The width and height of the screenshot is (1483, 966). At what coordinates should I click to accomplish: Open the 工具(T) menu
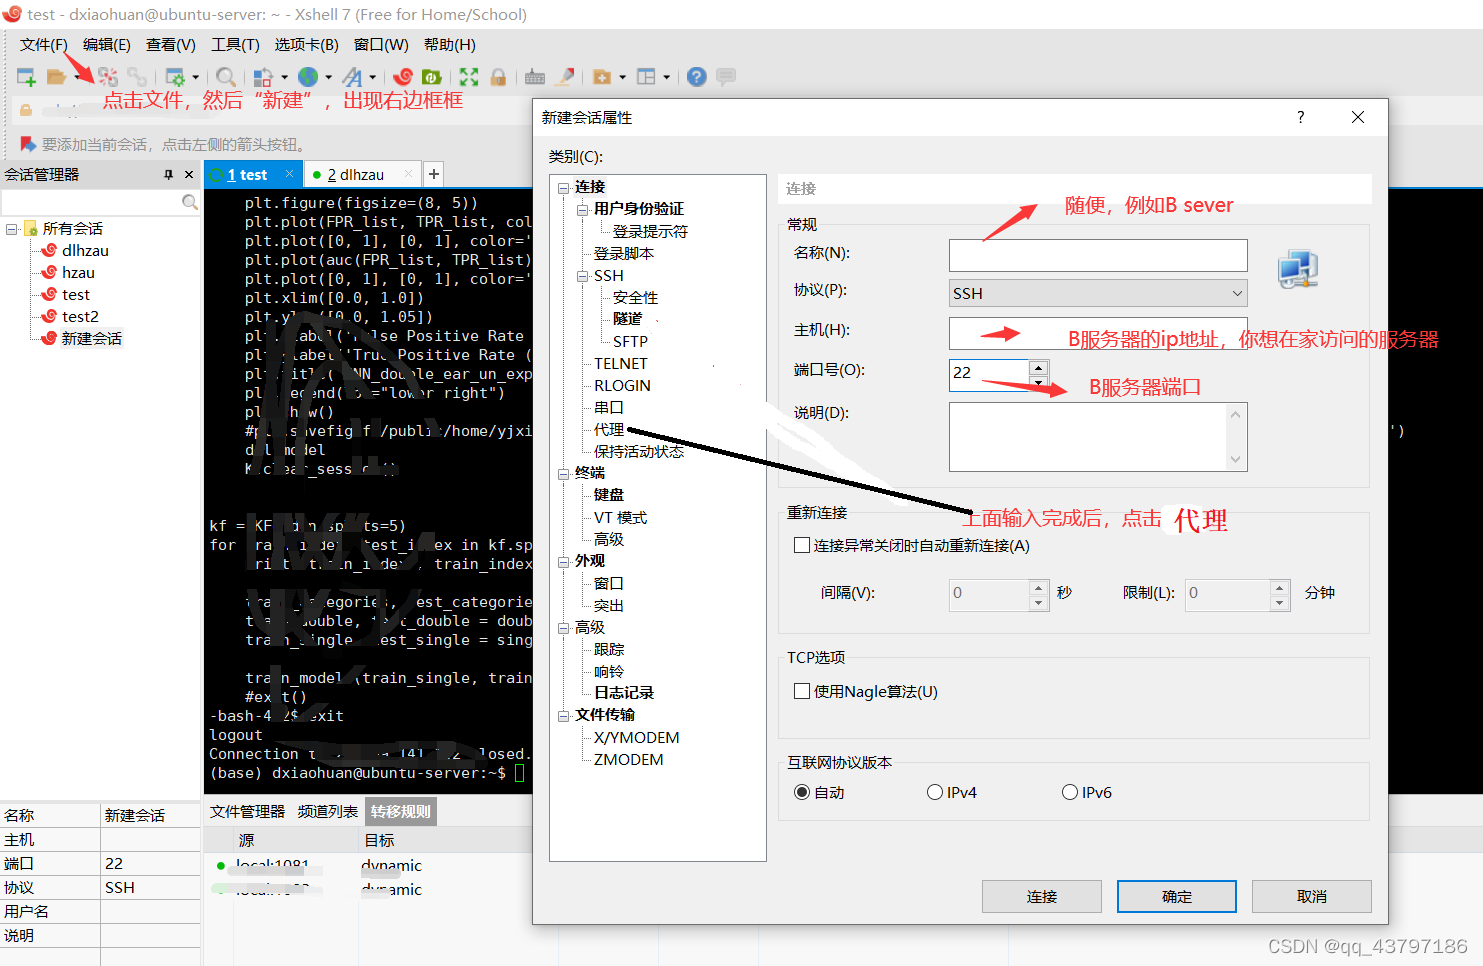pyautogui.click(x=235, y=45)
